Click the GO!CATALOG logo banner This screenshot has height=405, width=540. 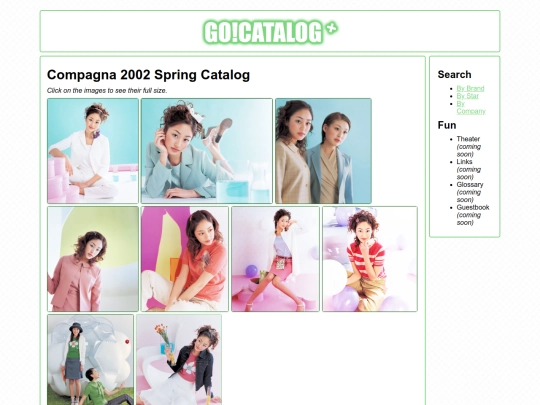(x=270, y=32)
